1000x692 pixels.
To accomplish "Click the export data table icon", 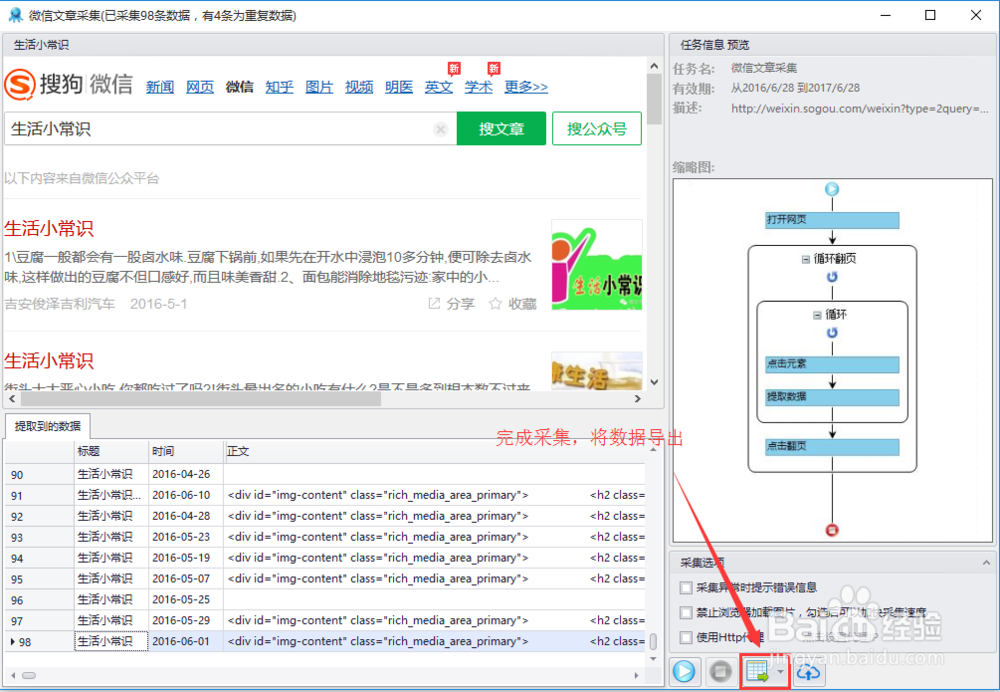I will click(x=758, y=671).
